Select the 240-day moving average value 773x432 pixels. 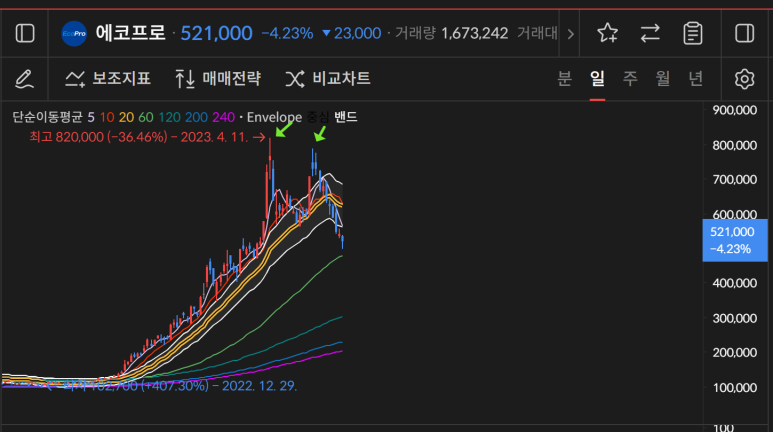click(x=223, y=117)
